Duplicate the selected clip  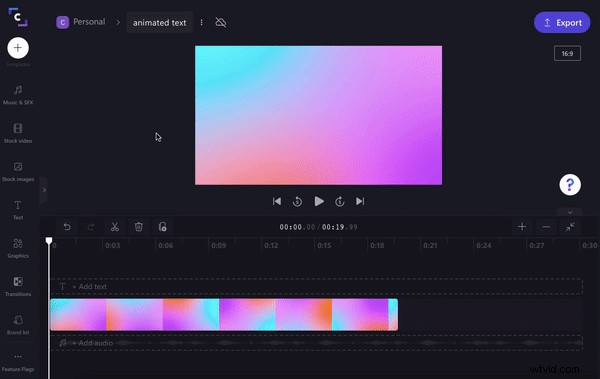[x=163, y=227]
